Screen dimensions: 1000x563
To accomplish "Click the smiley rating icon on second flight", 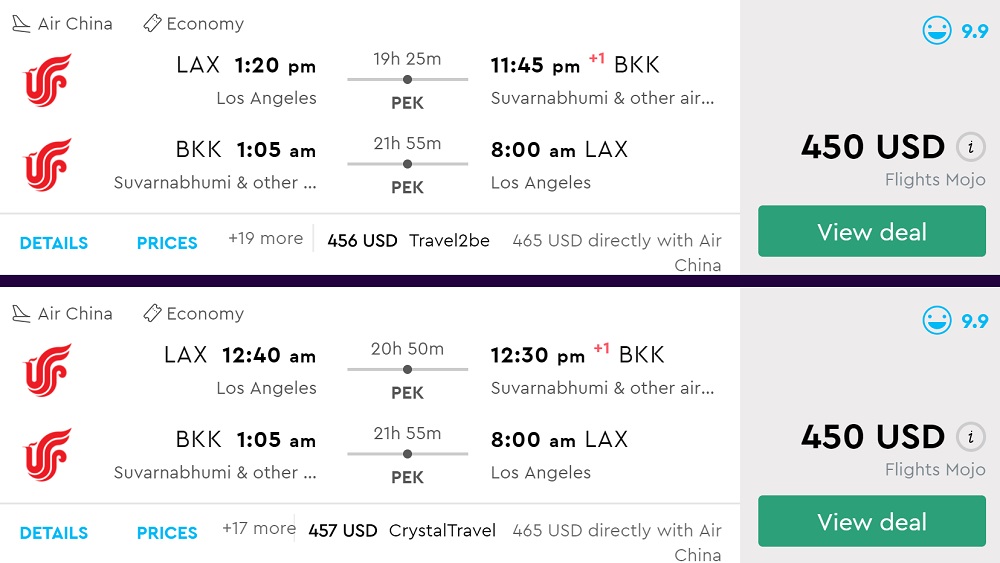I will 937,320.
